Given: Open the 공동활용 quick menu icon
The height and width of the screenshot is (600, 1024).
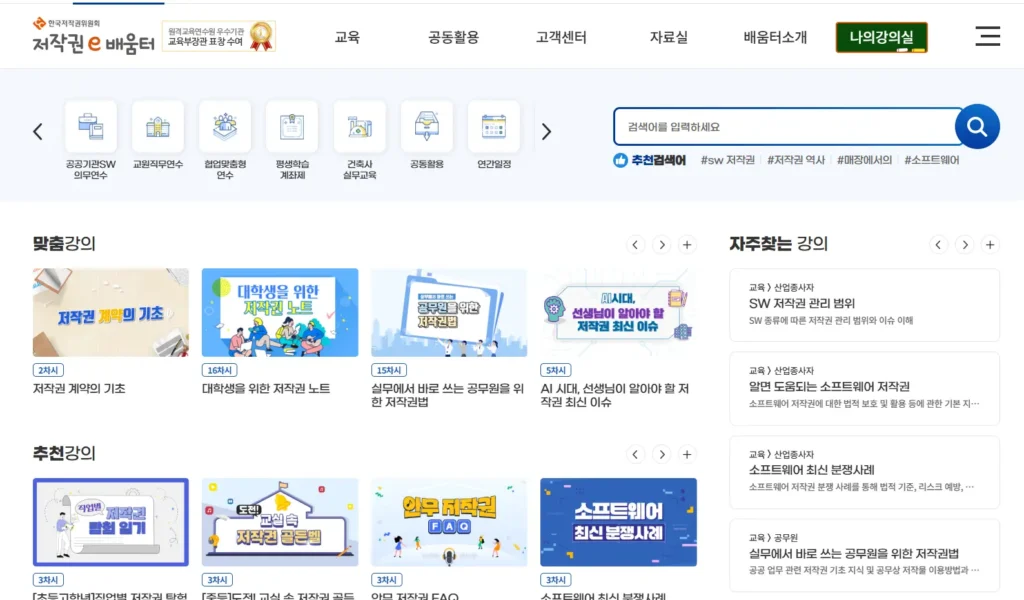Looking at the screenshot, I should click(x=426, y=125).
